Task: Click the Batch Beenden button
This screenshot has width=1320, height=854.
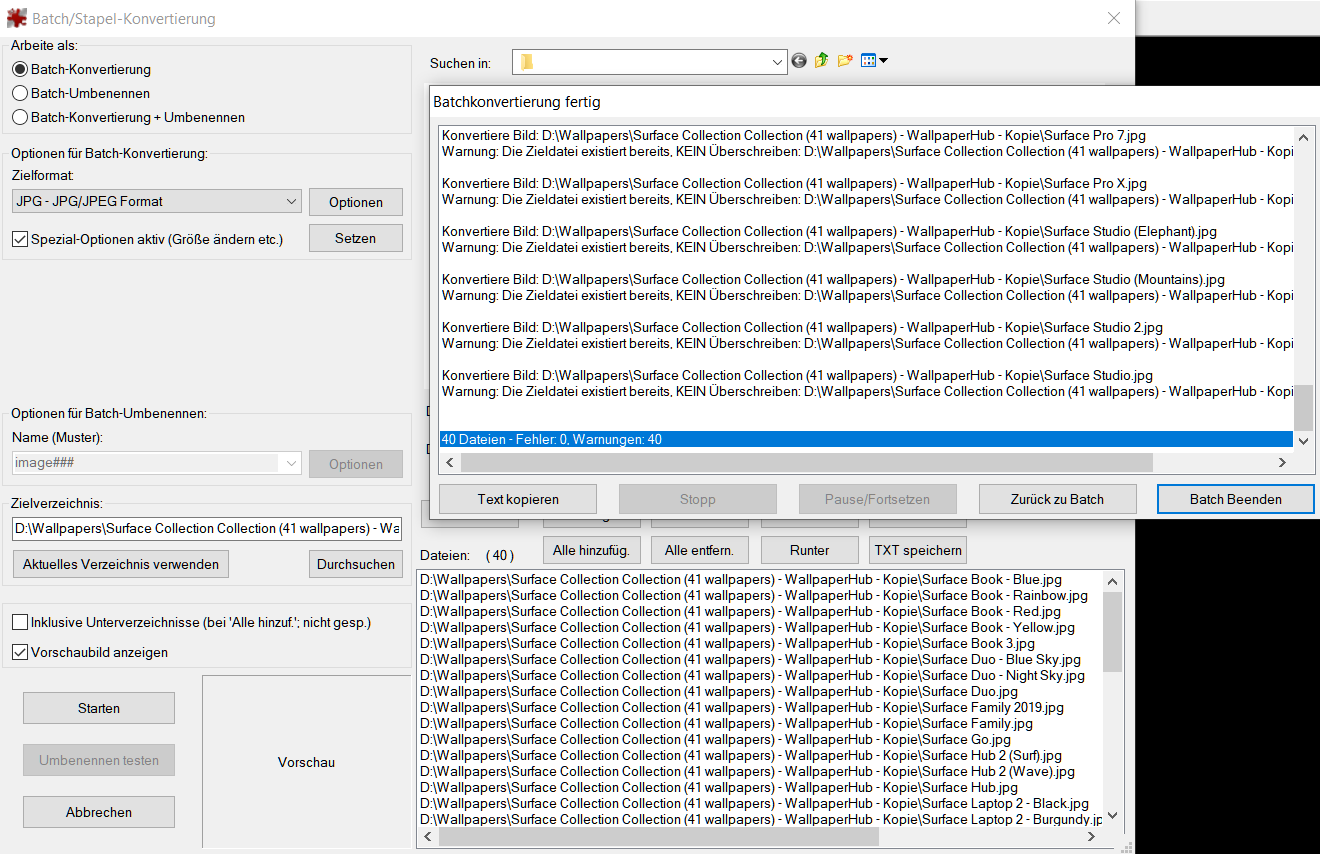Action: coord(1236,499)
